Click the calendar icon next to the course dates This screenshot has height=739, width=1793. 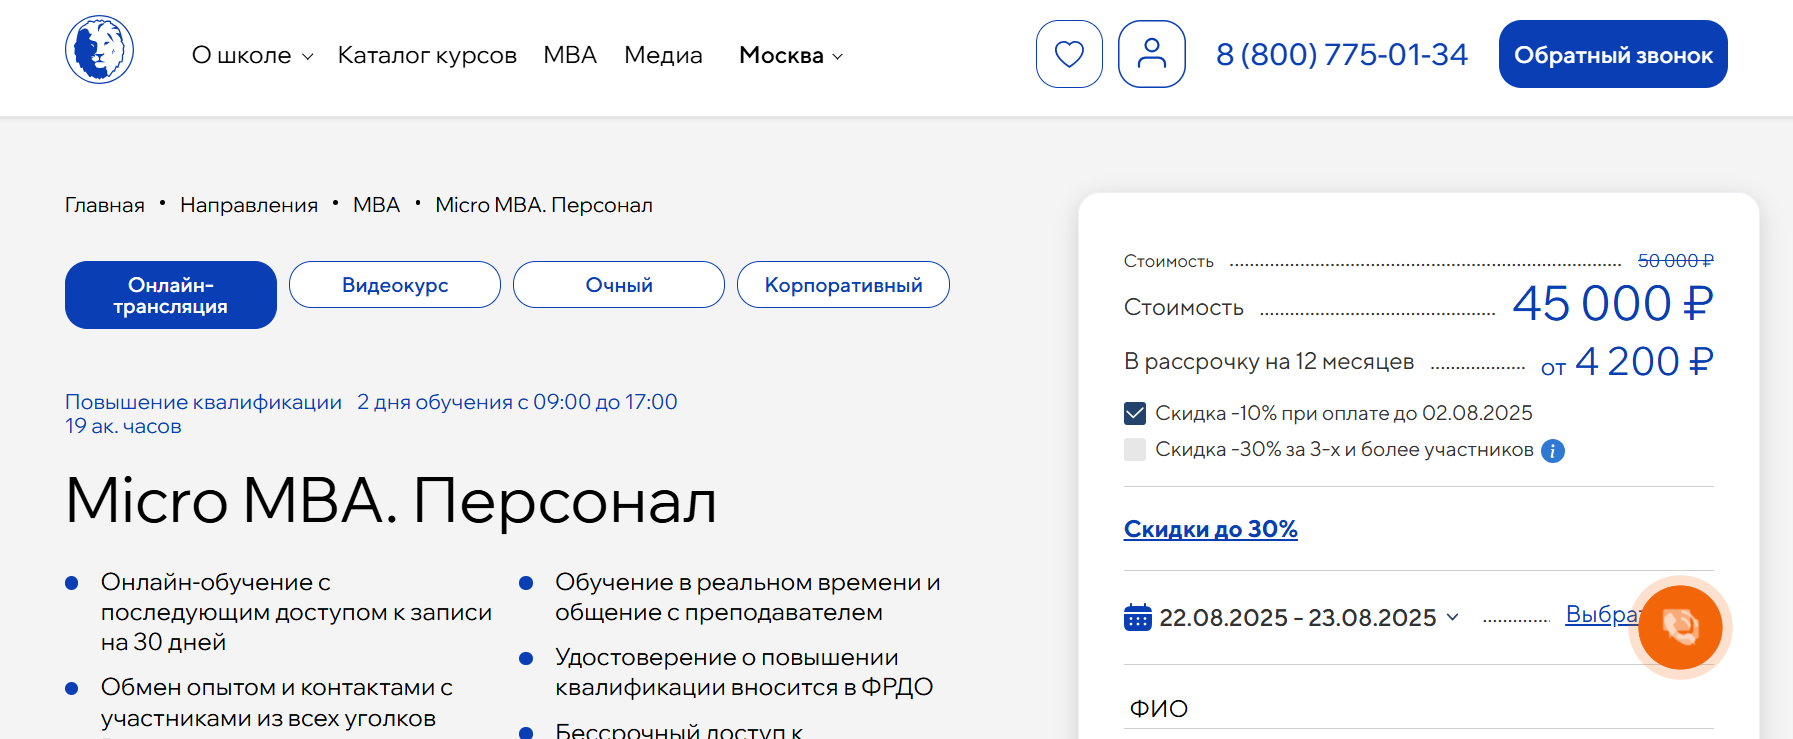coord(1137,618)
